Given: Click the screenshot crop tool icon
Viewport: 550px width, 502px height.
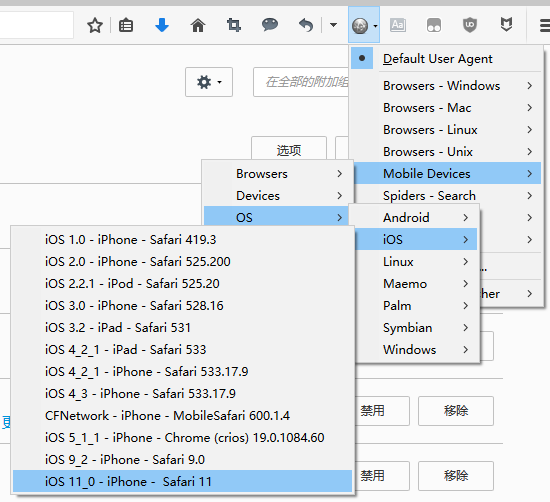Looking at the screenshot, I should [234, 26].
